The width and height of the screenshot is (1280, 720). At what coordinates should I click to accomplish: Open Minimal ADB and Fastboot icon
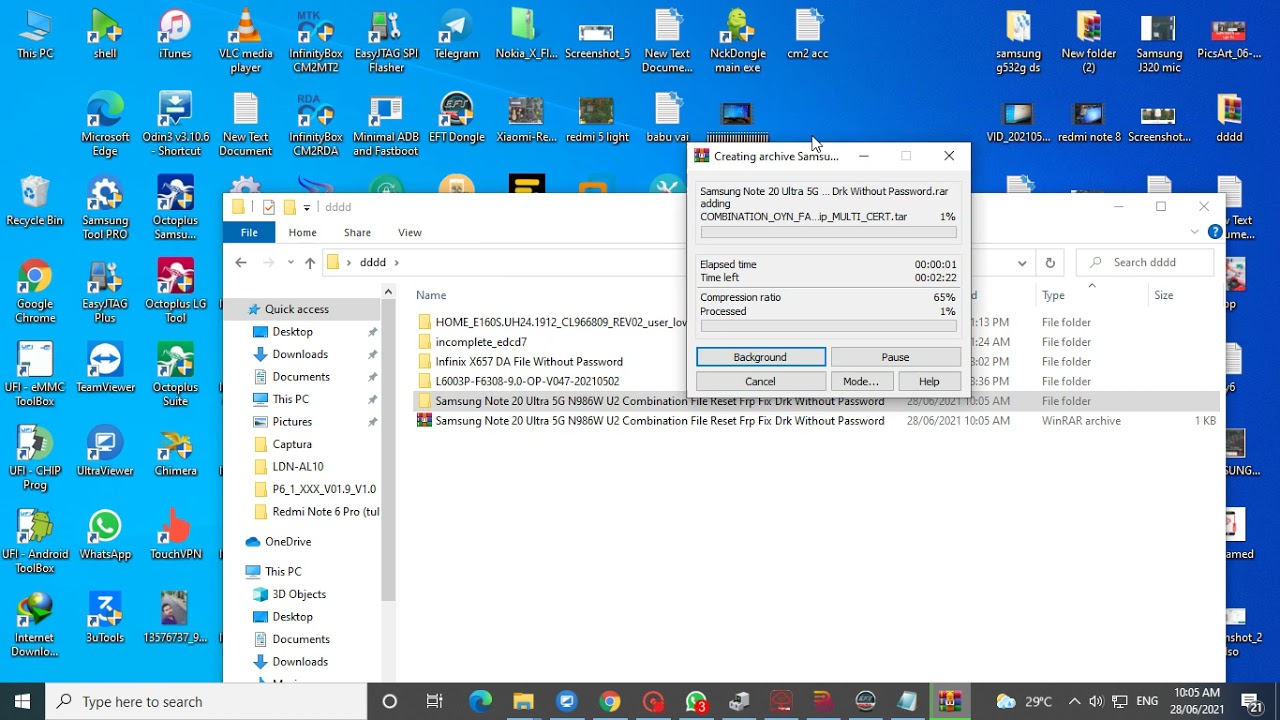[386, 125]
